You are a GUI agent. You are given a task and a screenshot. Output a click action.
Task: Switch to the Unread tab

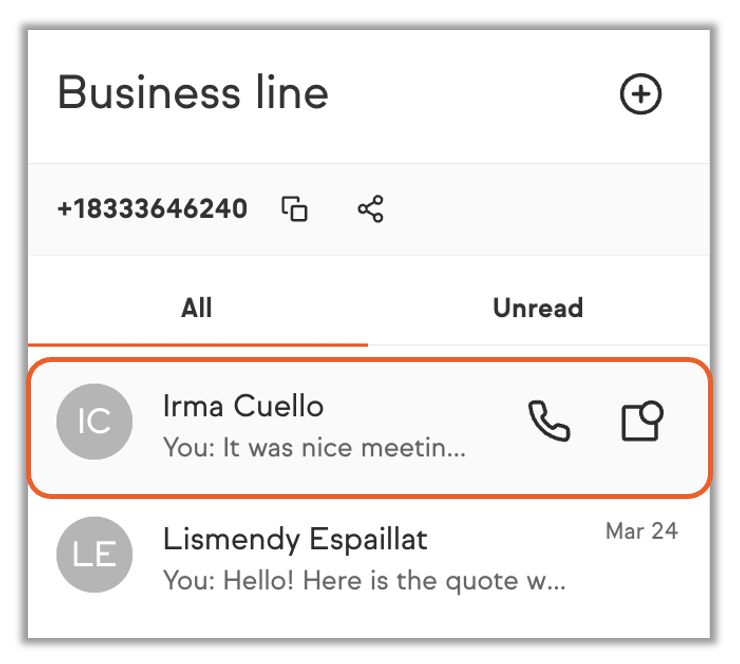pyautogui.click(x=538, y=307)
